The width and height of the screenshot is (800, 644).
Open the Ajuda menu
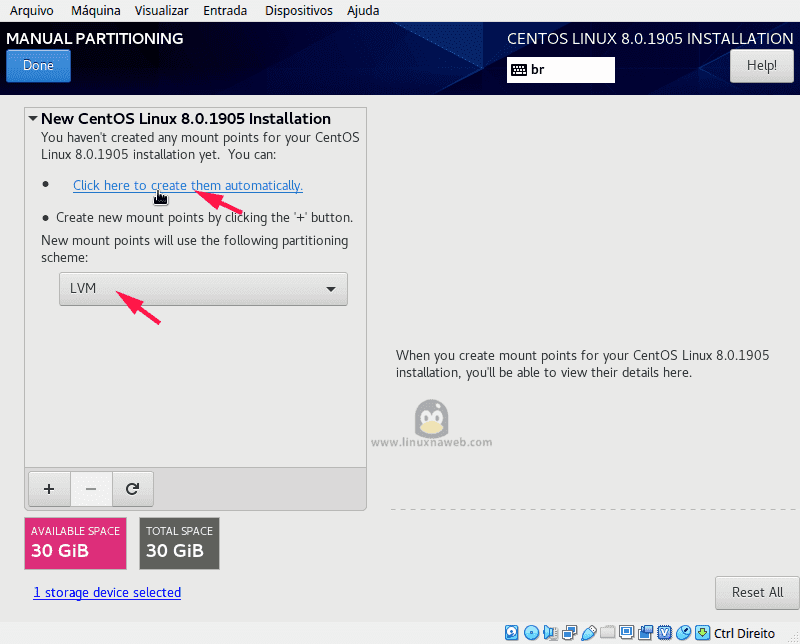point(363,11)
